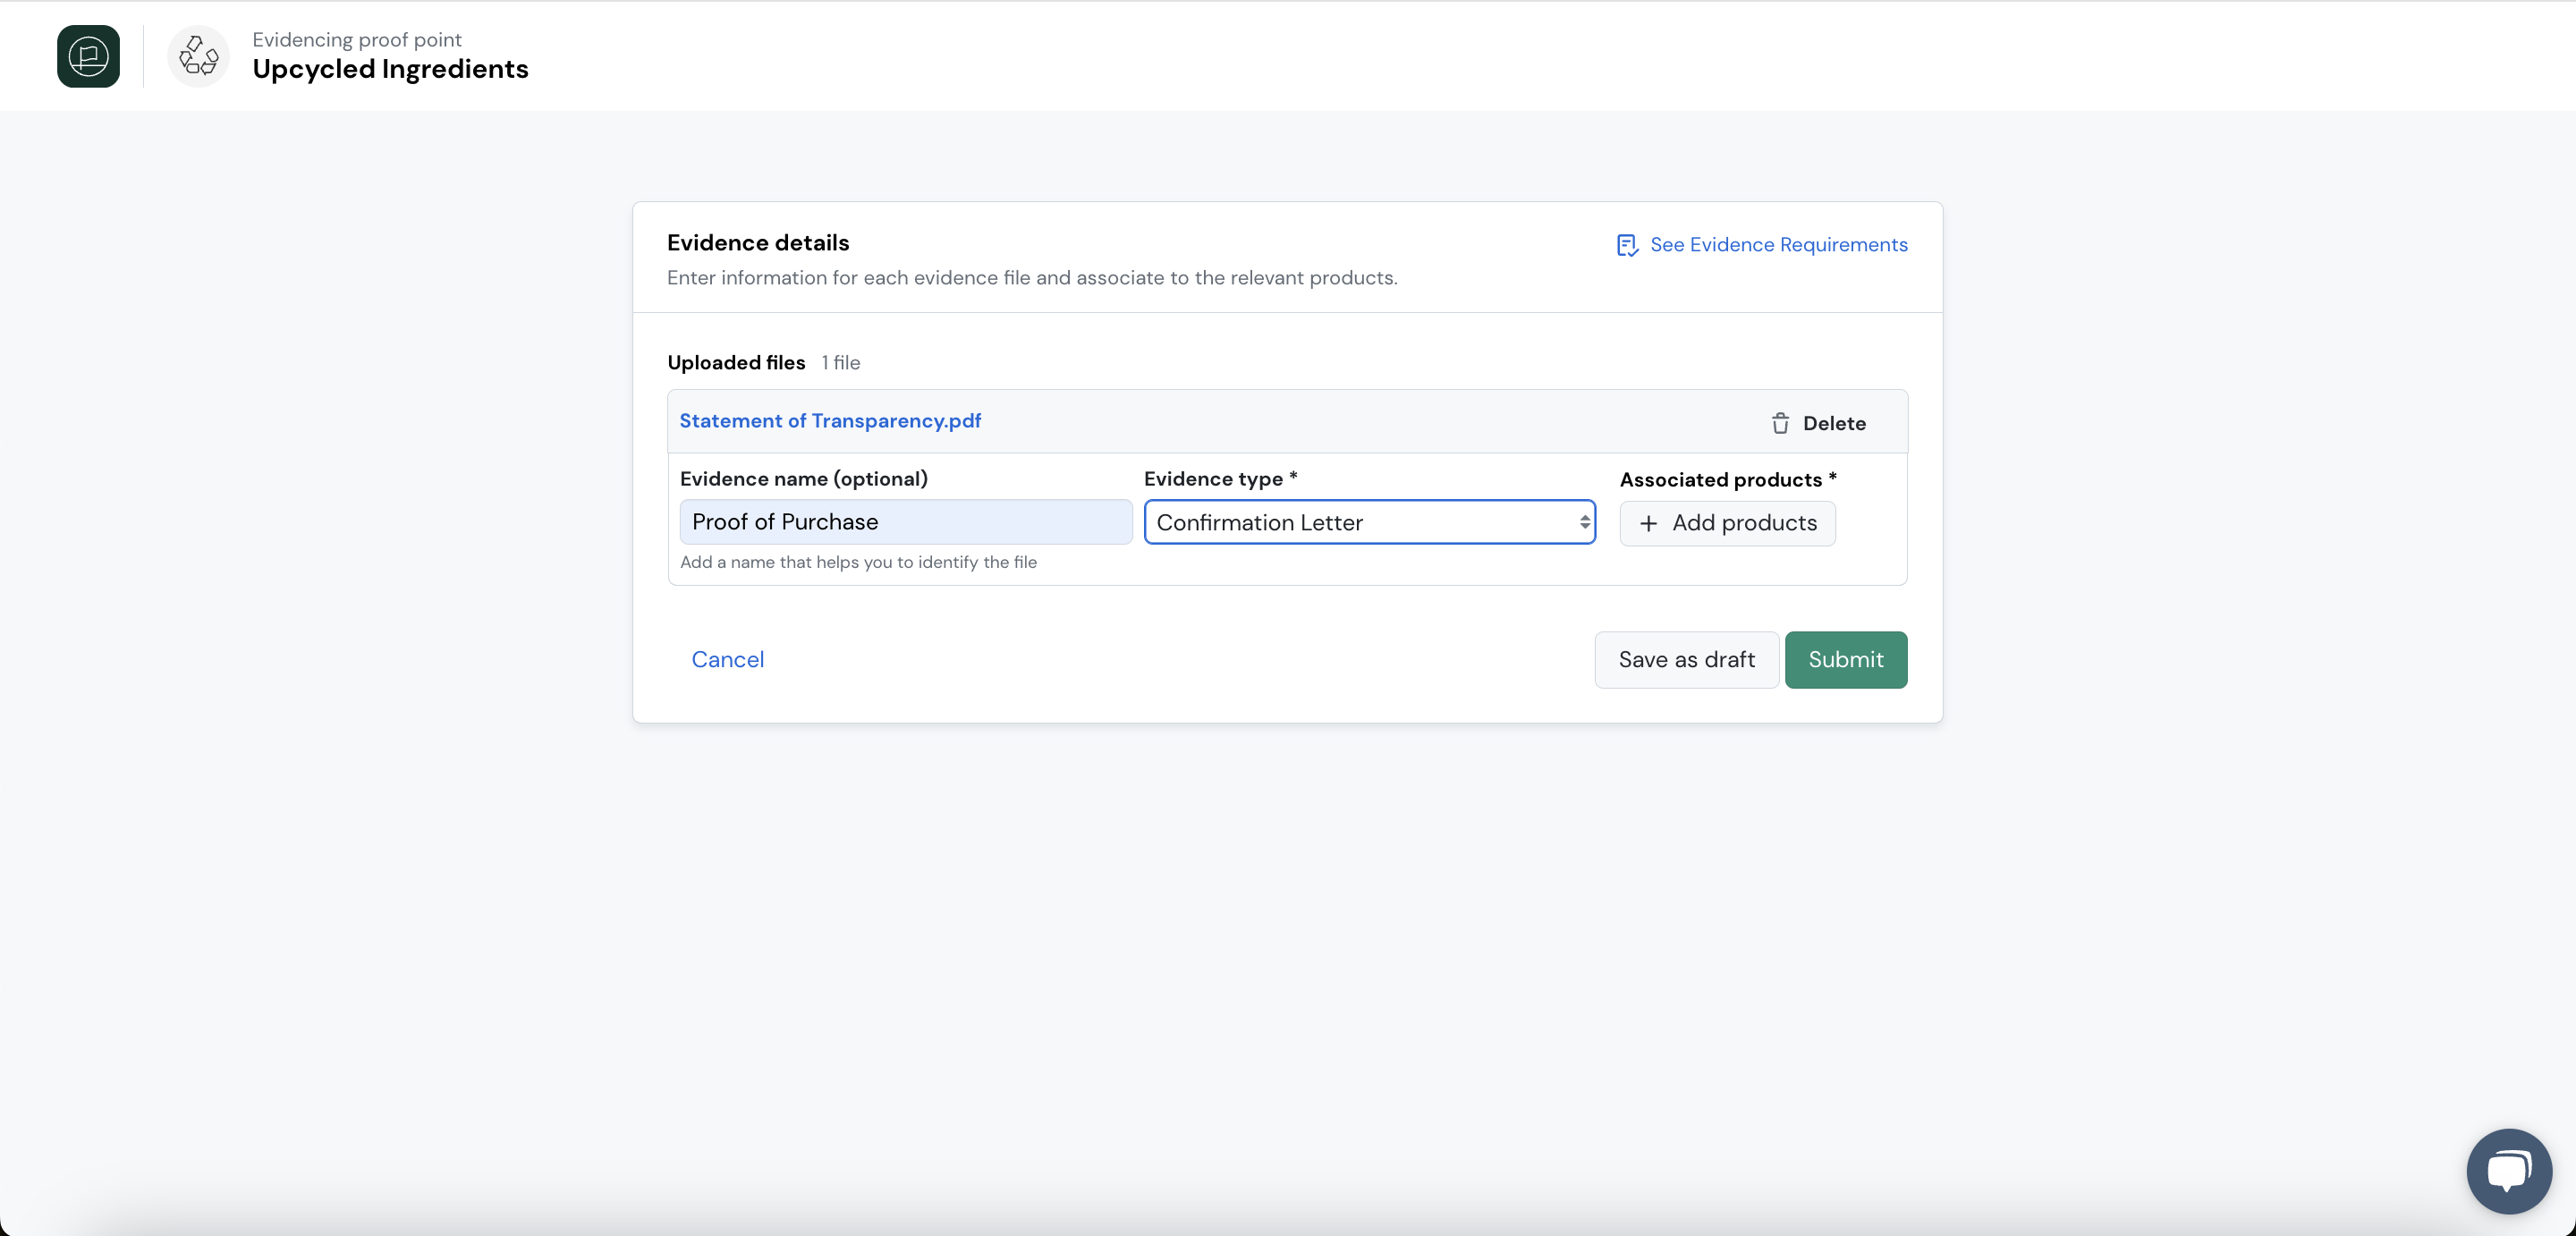Click the Uploaded files label

tap(736, 363)
